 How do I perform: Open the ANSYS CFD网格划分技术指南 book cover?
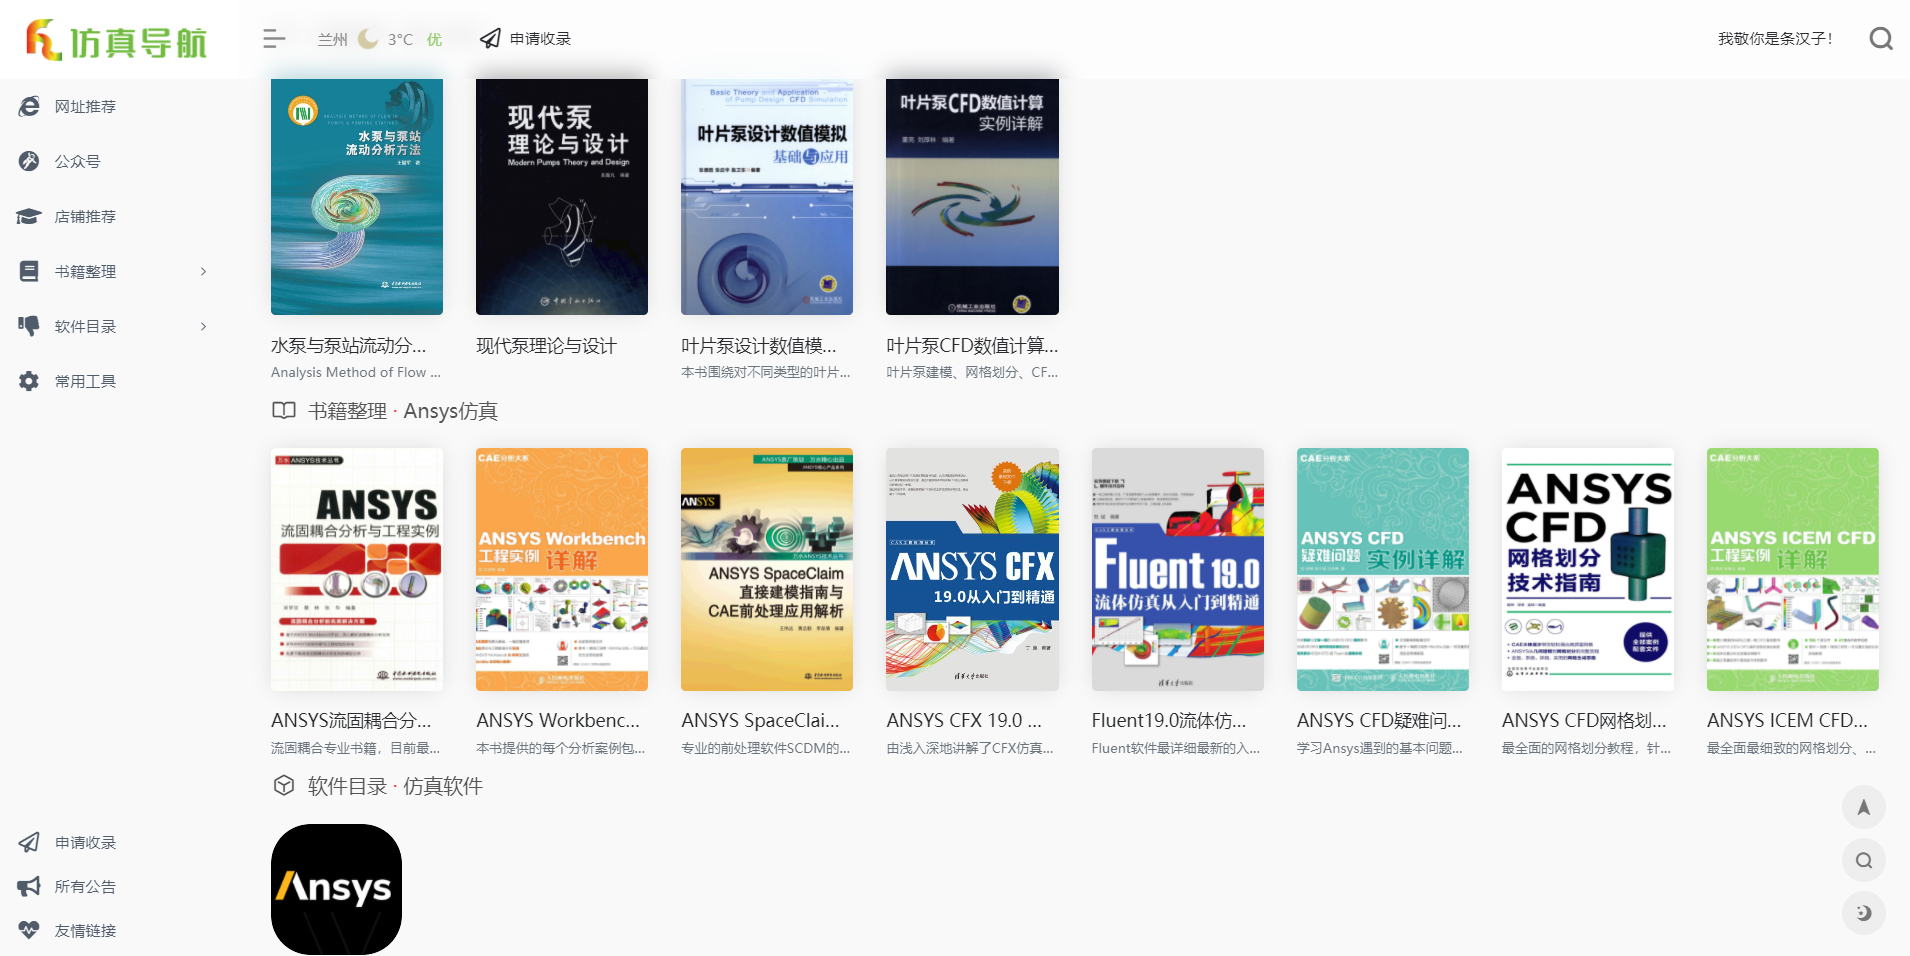1588,569
